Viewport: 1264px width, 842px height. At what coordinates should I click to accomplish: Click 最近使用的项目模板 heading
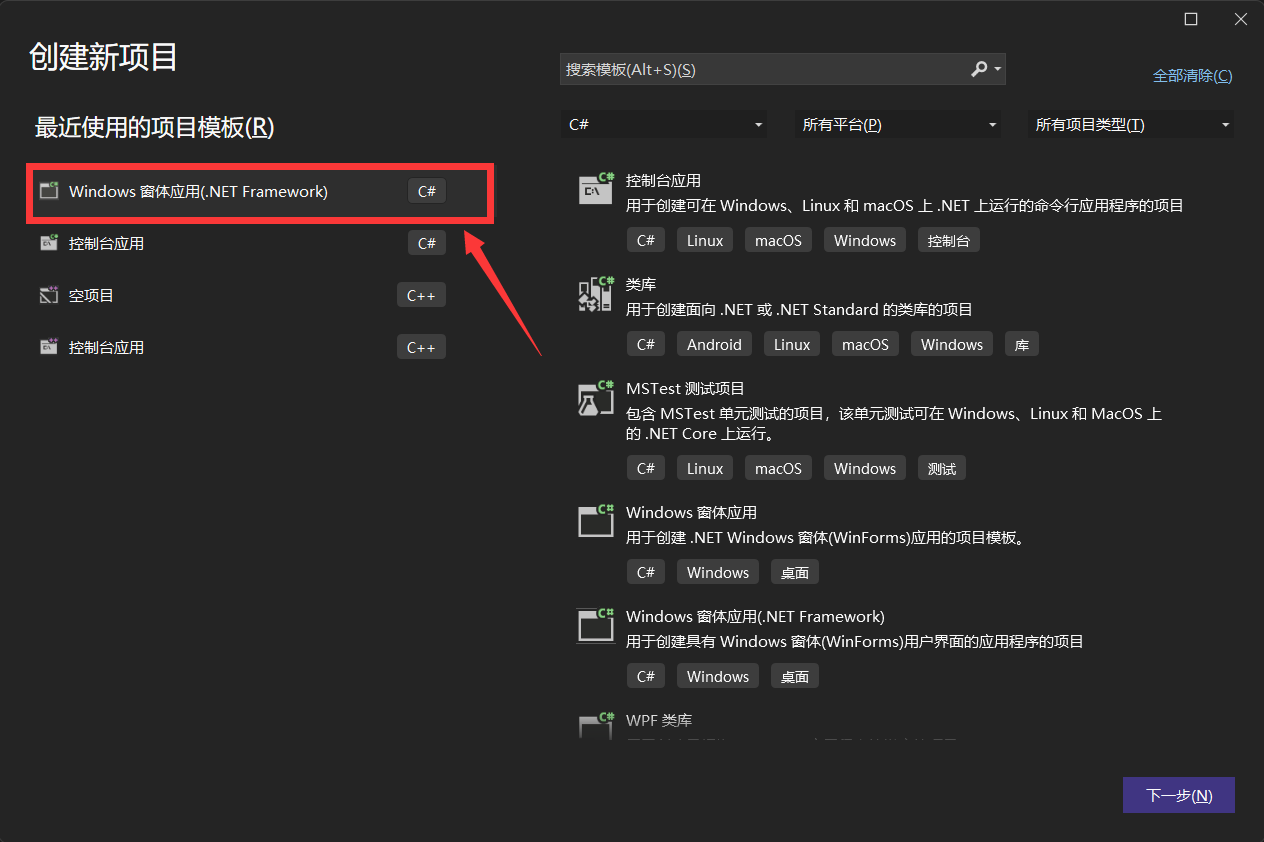click(154, 127)
